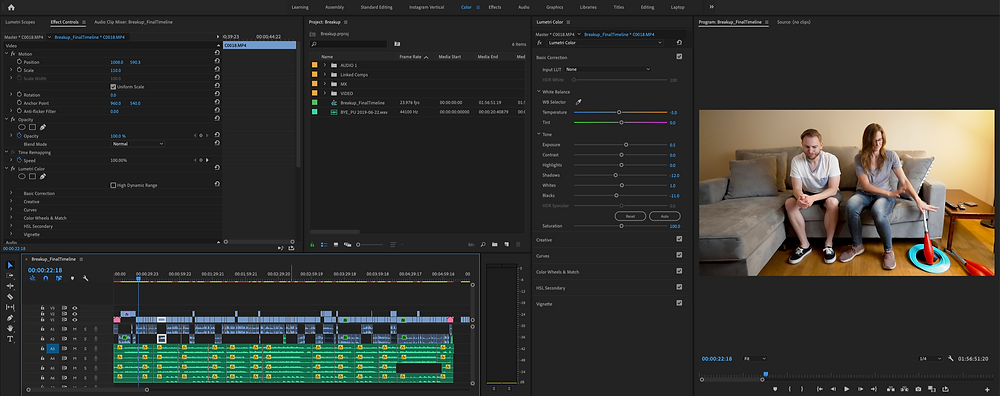Click Export Frame camera icon
The height and width of the screenshot is (396, 1000).
click(918, 389)
